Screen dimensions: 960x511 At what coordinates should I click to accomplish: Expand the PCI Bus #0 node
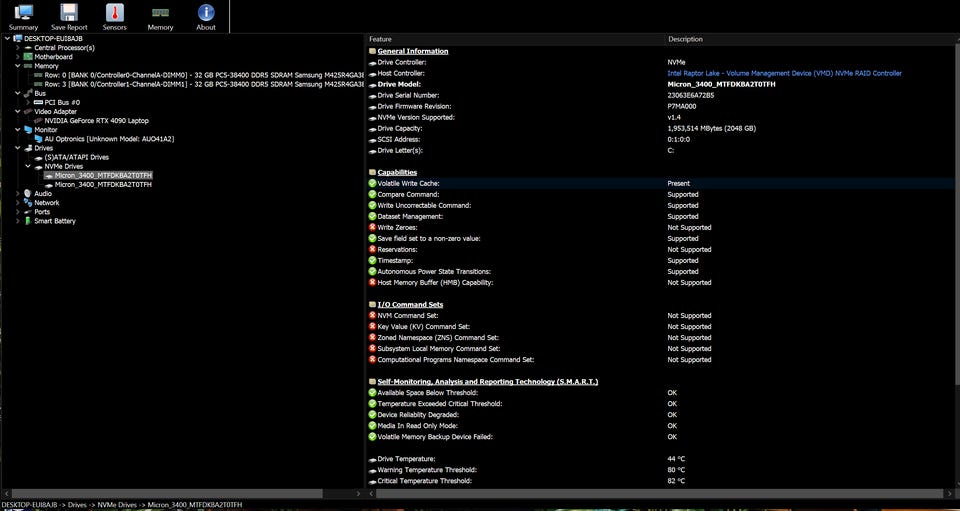[28, 102]
